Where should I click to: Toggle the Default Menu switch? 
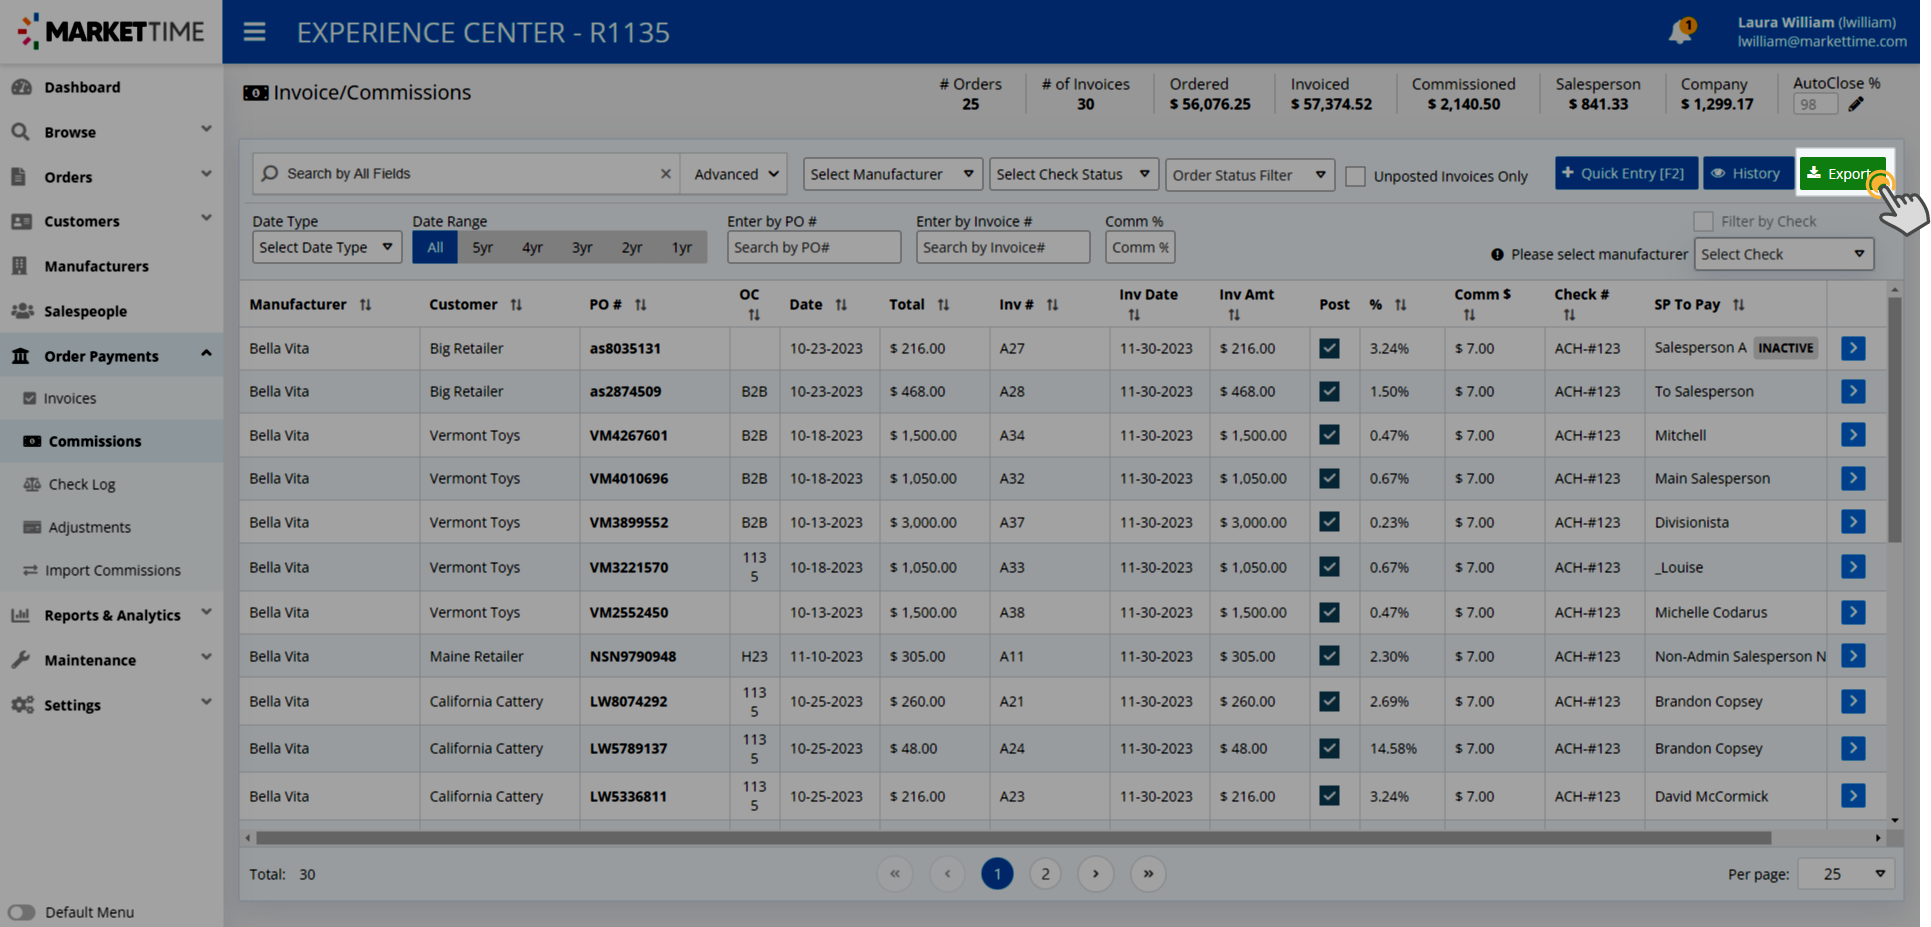coord(21,912)
